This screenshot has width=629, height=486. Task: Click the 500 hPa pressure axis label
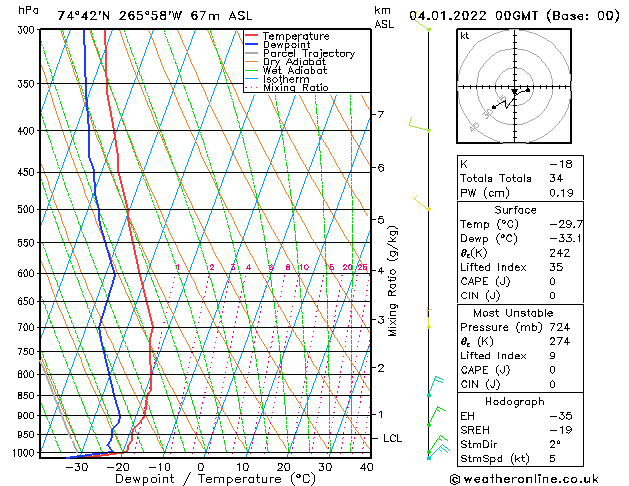[28, 209]
